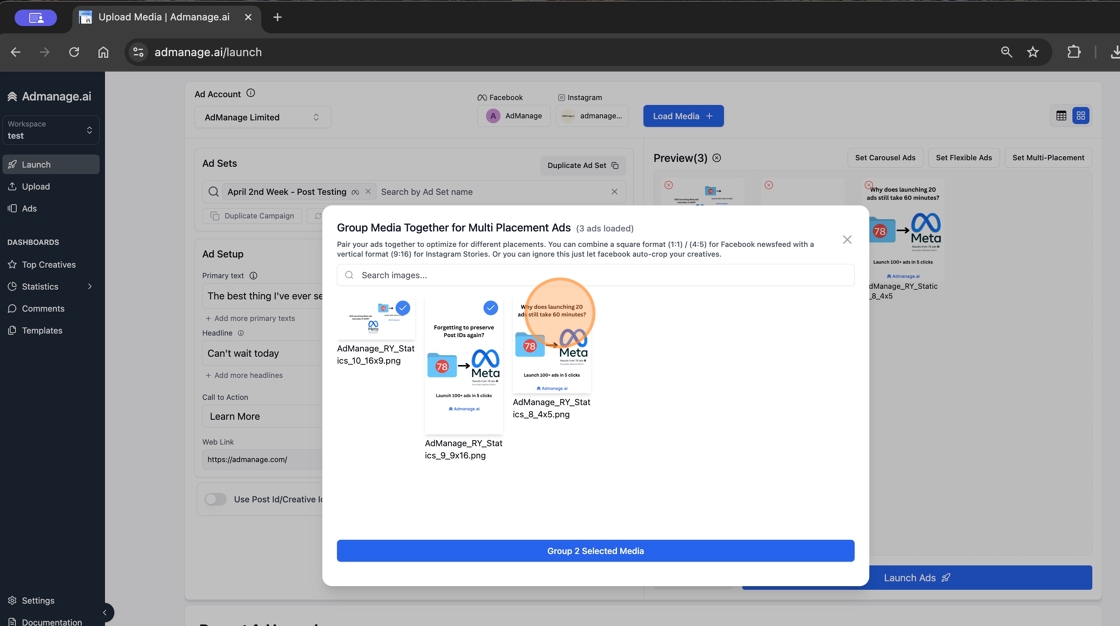Click the browser address bar URL
This screenshot has height=626, width=1120.
[x=208, y=52]
